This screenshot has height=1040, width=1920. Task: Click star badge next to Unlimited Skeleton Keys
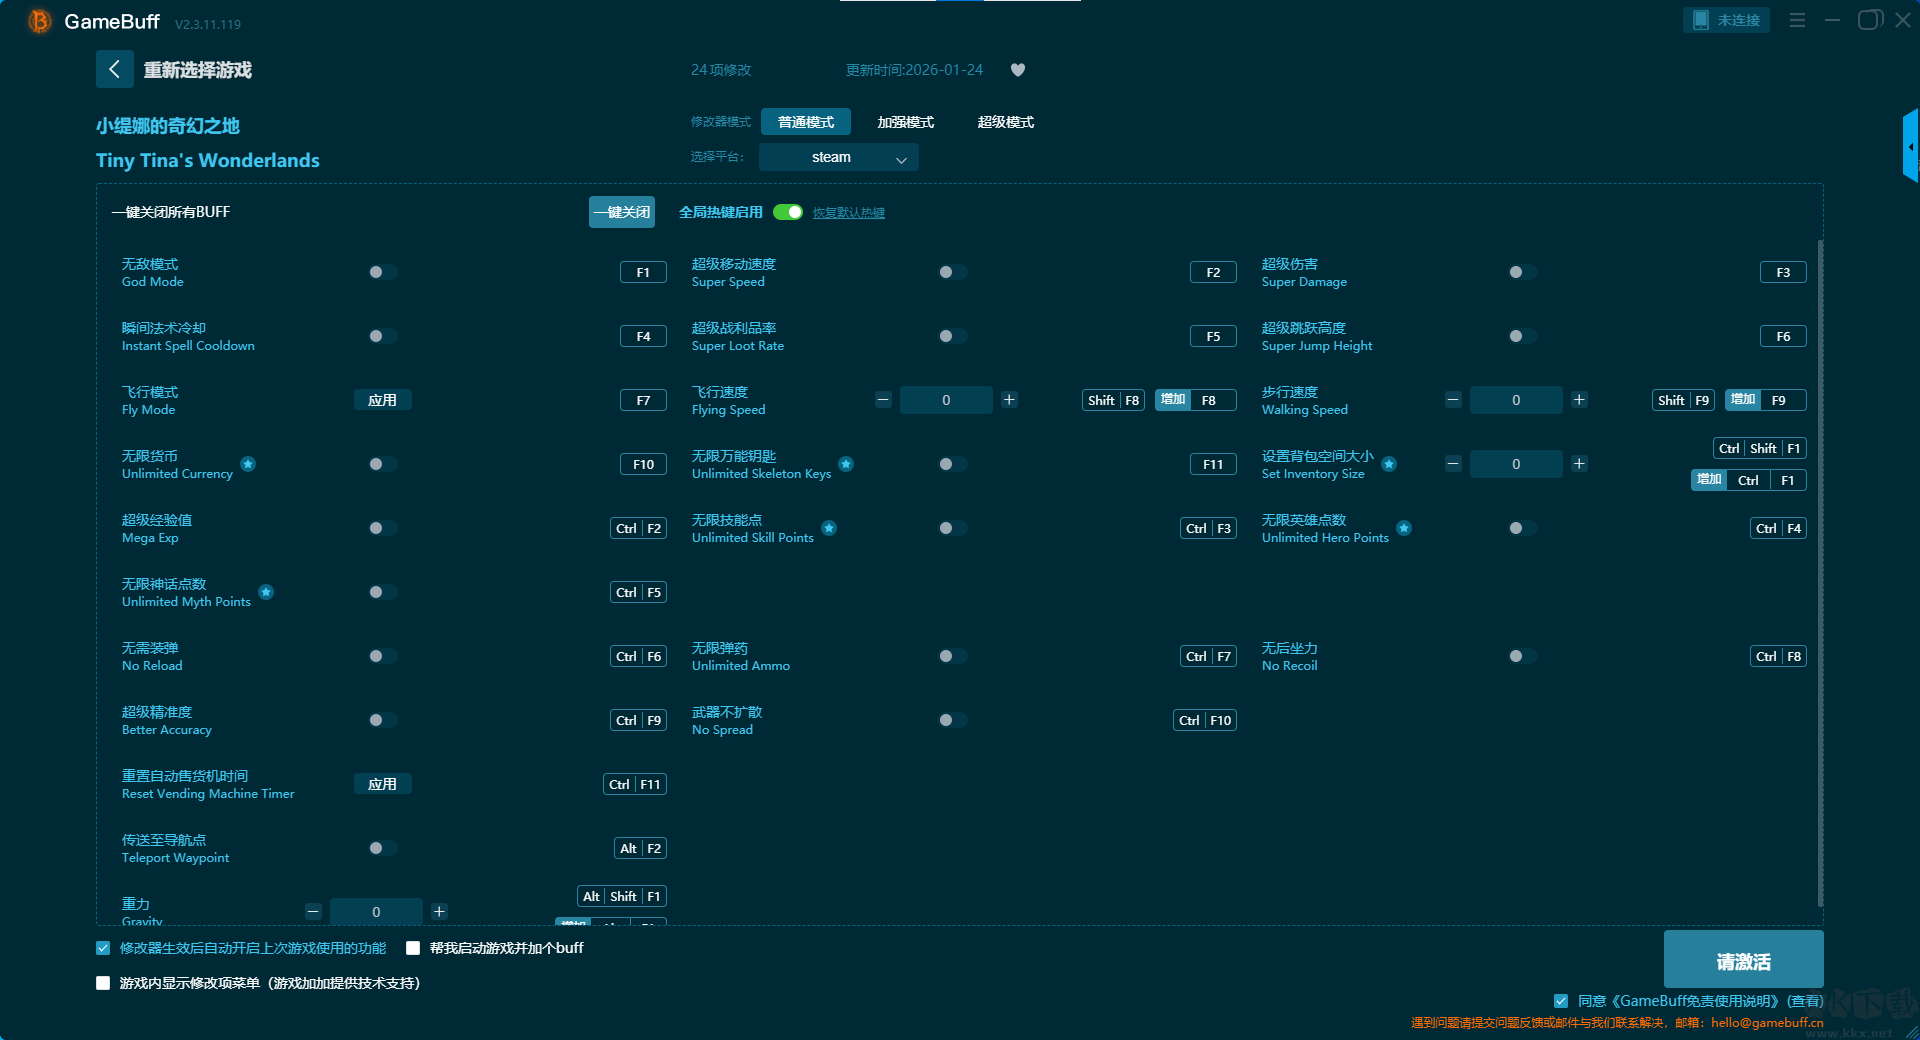click(x=846, y=464)
